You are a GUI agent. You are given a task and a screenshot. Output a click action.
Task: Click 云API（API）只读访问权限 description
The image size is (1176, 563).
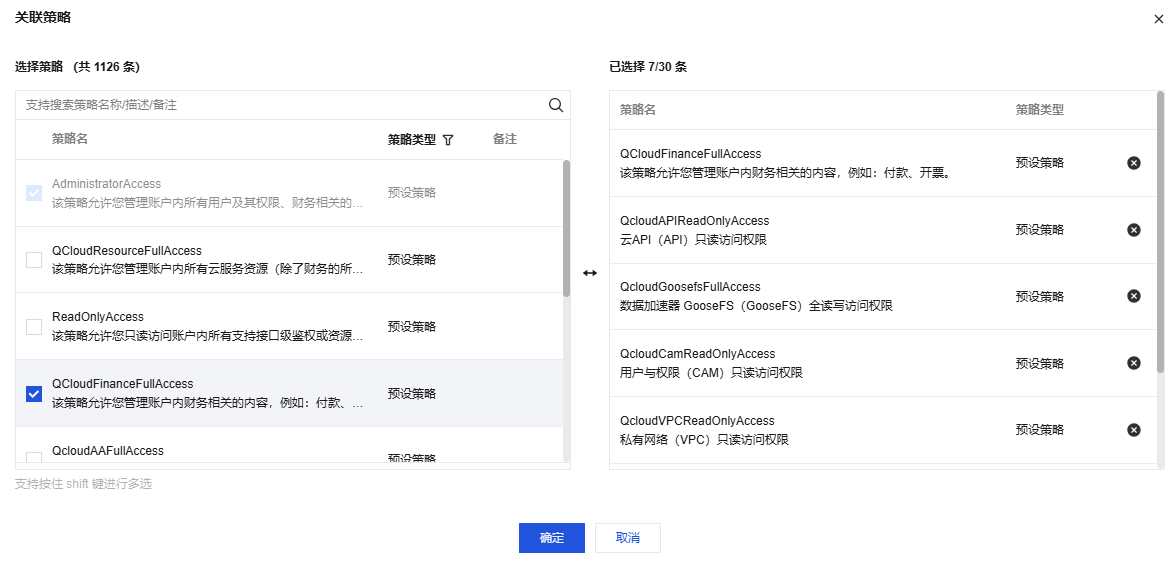[x=694, y=240]
